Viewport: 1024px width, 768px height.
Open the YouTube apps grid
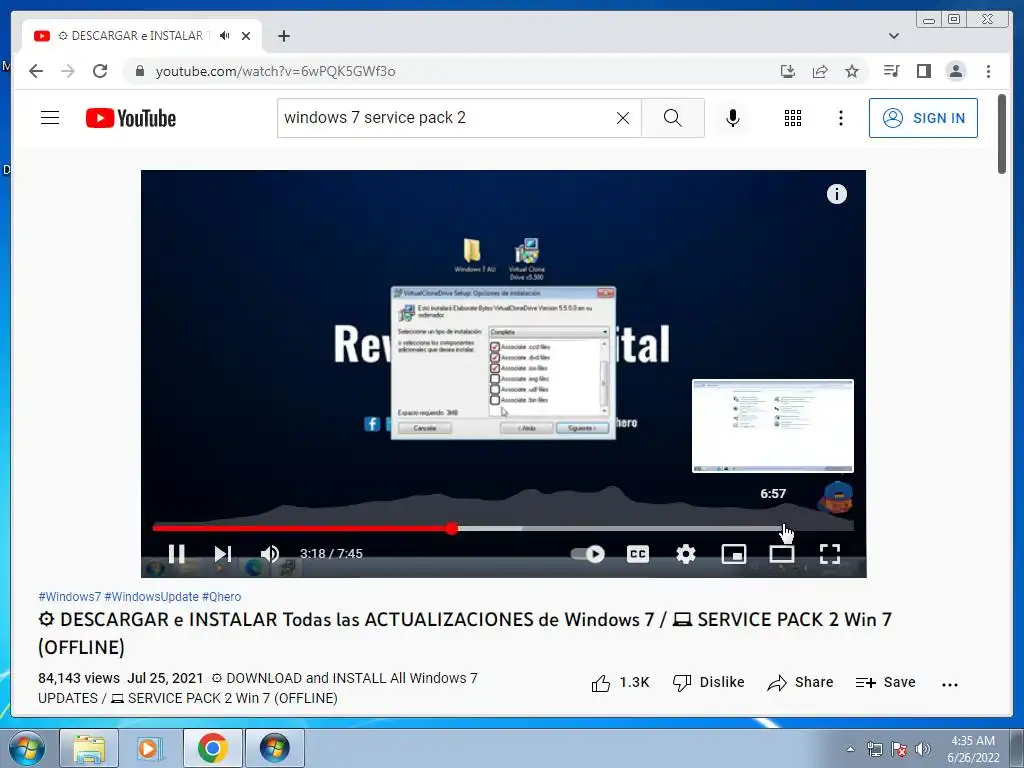click(793, 118)
